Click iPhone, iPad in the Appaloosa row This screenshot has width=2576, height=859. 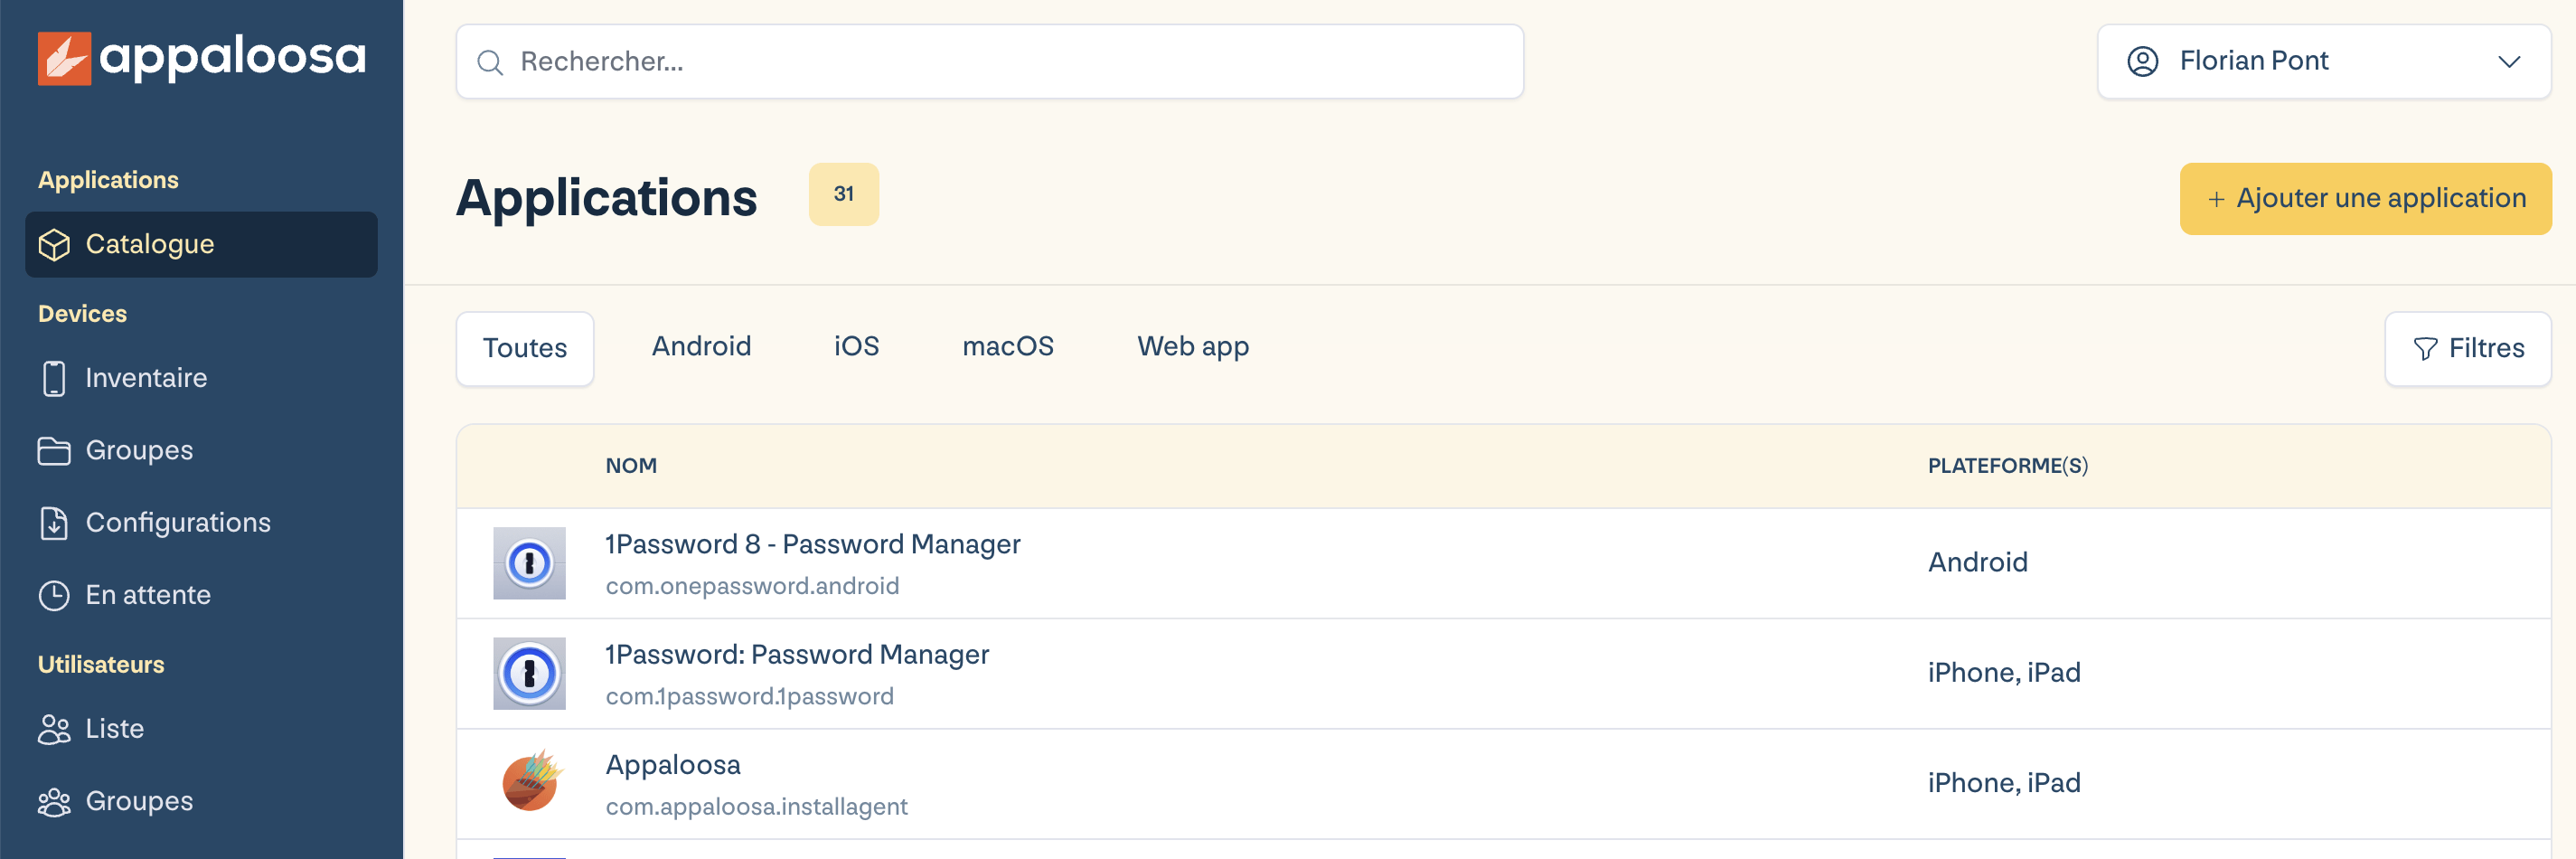click(2003, 783)
